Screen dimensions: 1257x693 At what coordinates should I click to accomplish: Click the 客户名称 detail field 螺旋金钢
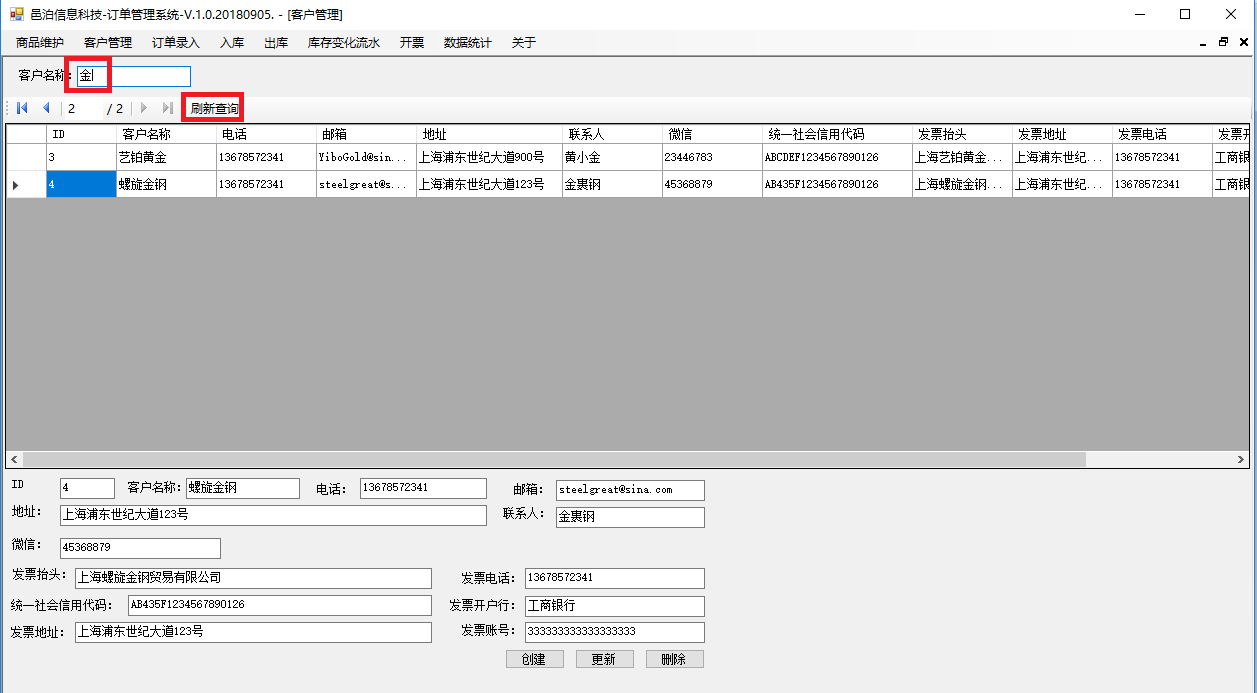pos(243,488)
